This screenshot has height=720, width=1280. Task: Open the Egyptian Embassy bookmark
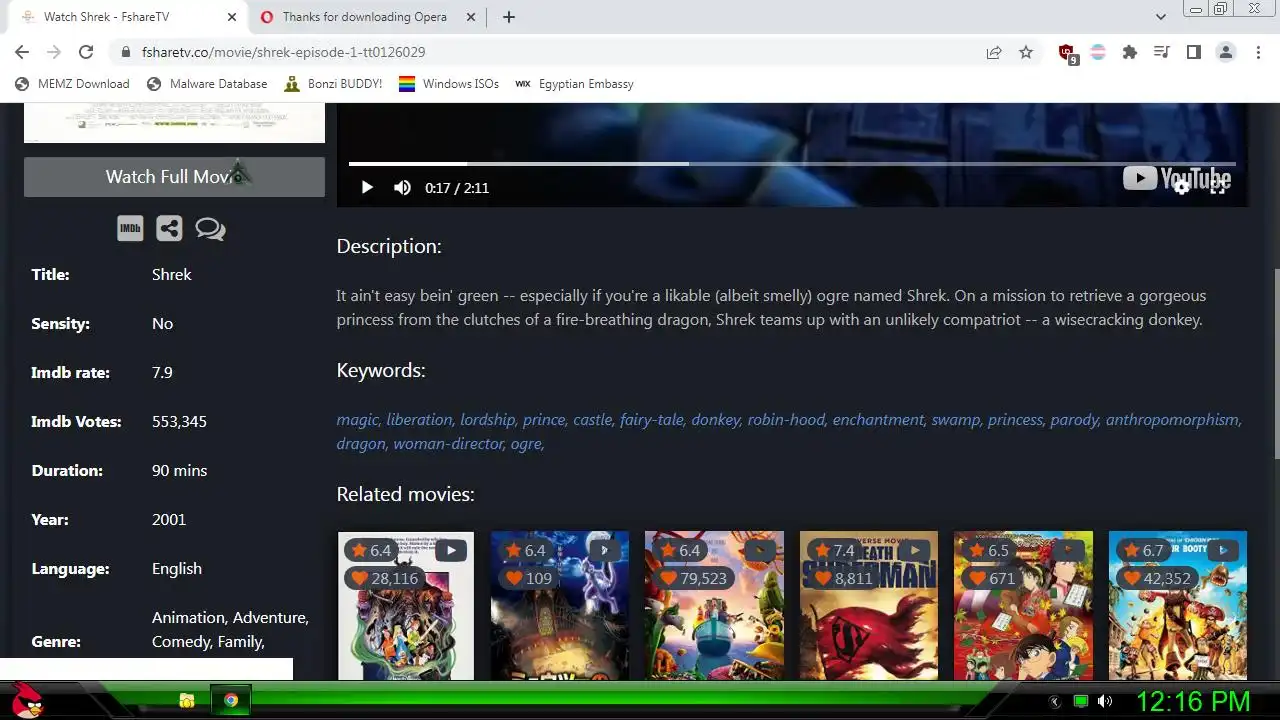(x=574, y=84)
